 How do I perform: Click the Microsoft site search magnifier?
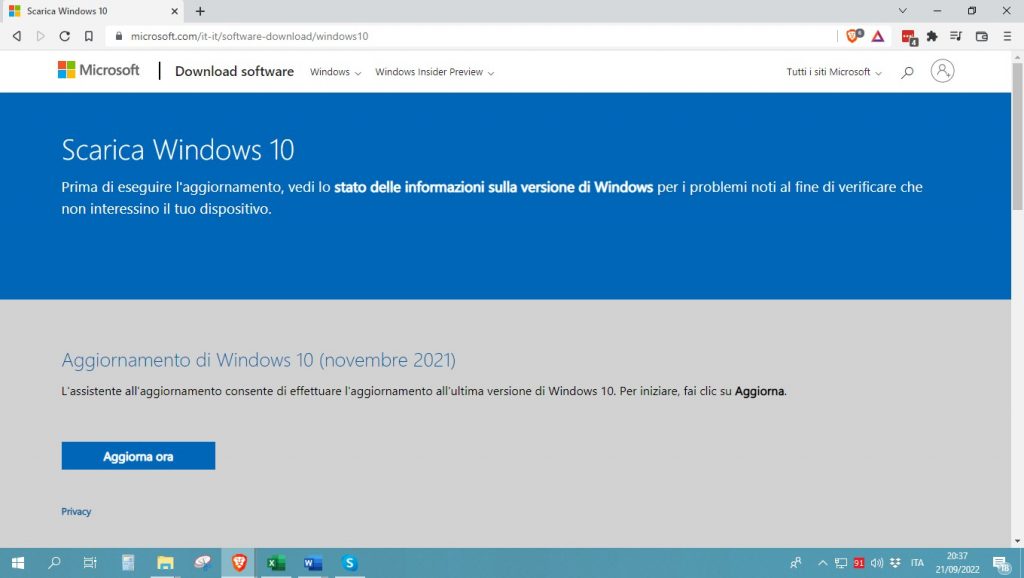pos(907,72)
